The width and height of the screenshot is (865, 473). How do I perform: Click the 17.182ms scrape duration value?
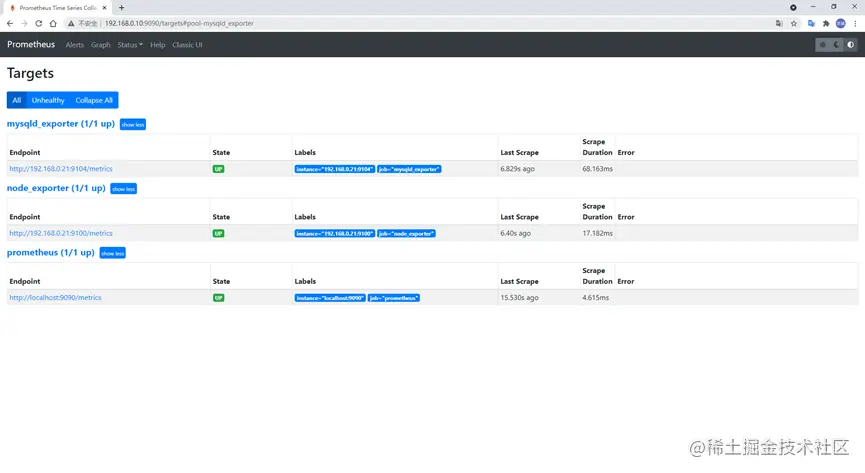coord(597,233)
